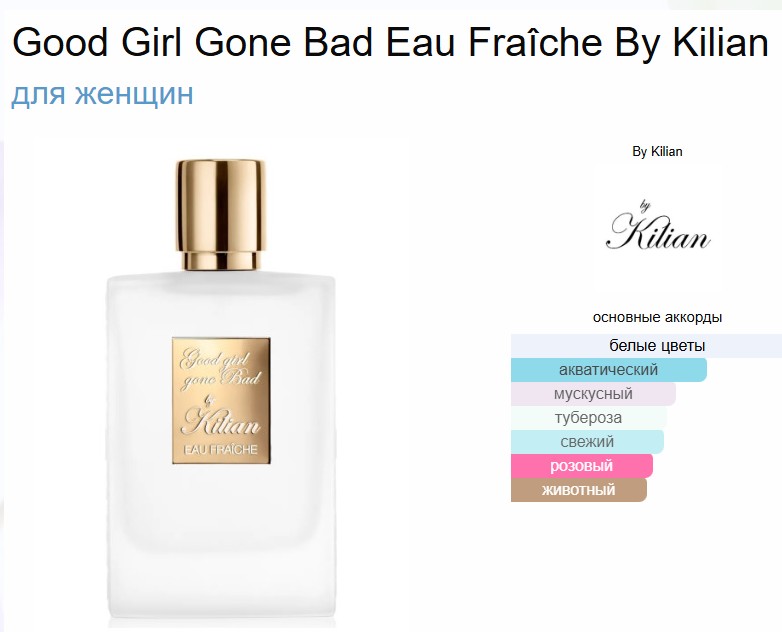782x632 pixels.
Task: Select the 'белые цветы' accord bar
Action: pos(646,346)
